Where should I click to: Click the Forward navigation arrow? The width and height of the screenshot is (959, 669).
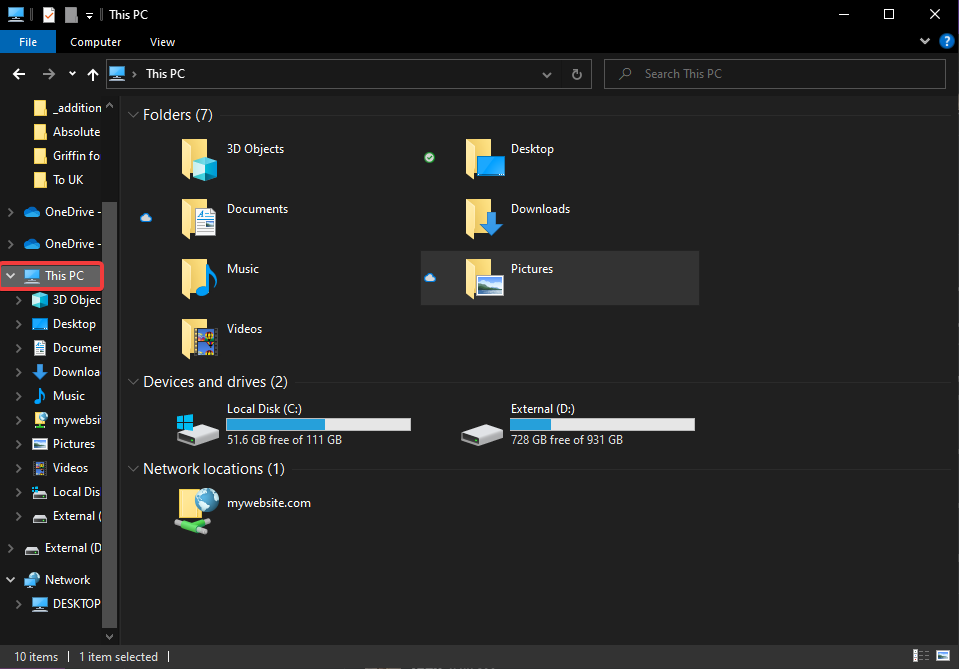(x=48, y=74)
